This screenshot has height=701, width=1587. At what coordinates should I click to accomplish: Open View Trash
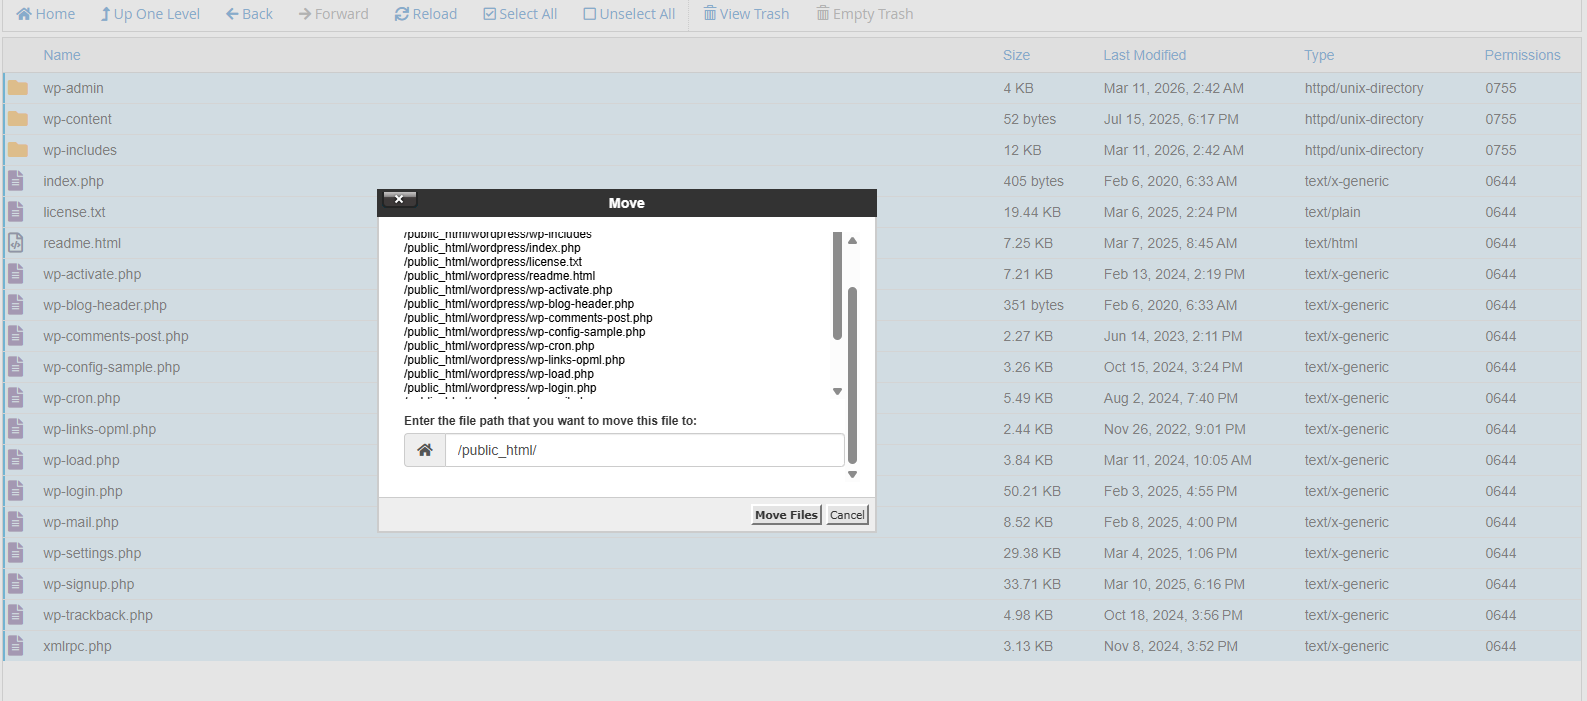point(746,14)
